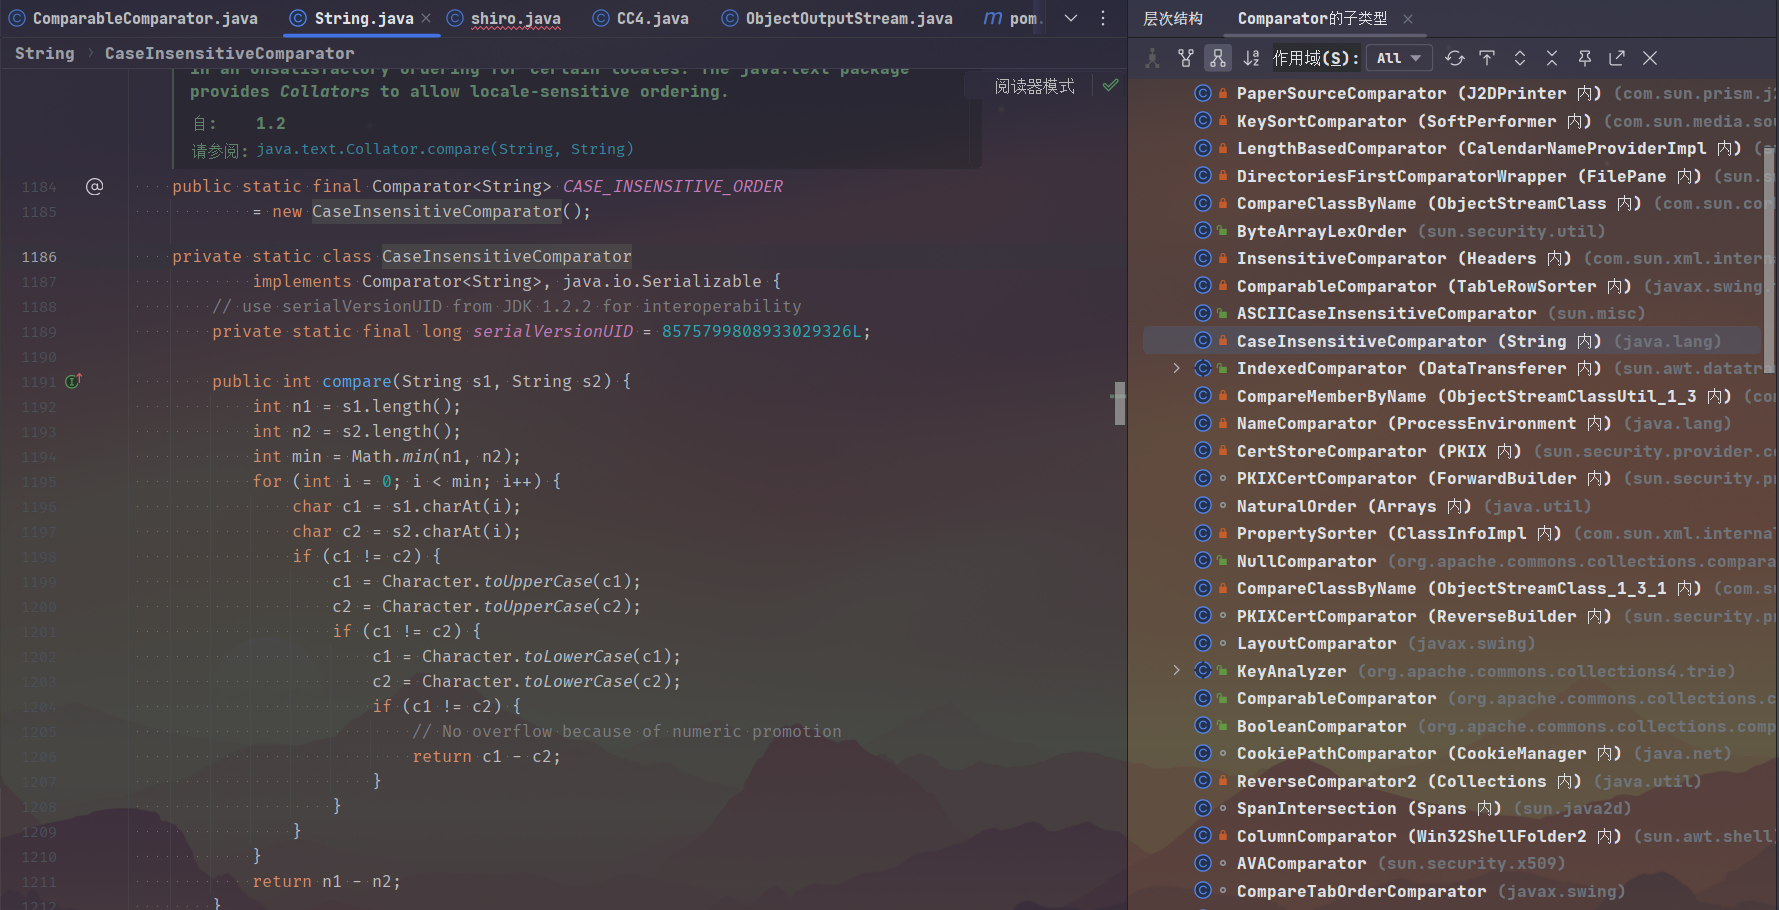Screen dimensions: 1779x910
Task: Collapse all hierarchy nodes
Action: (x=1552, y=58)
